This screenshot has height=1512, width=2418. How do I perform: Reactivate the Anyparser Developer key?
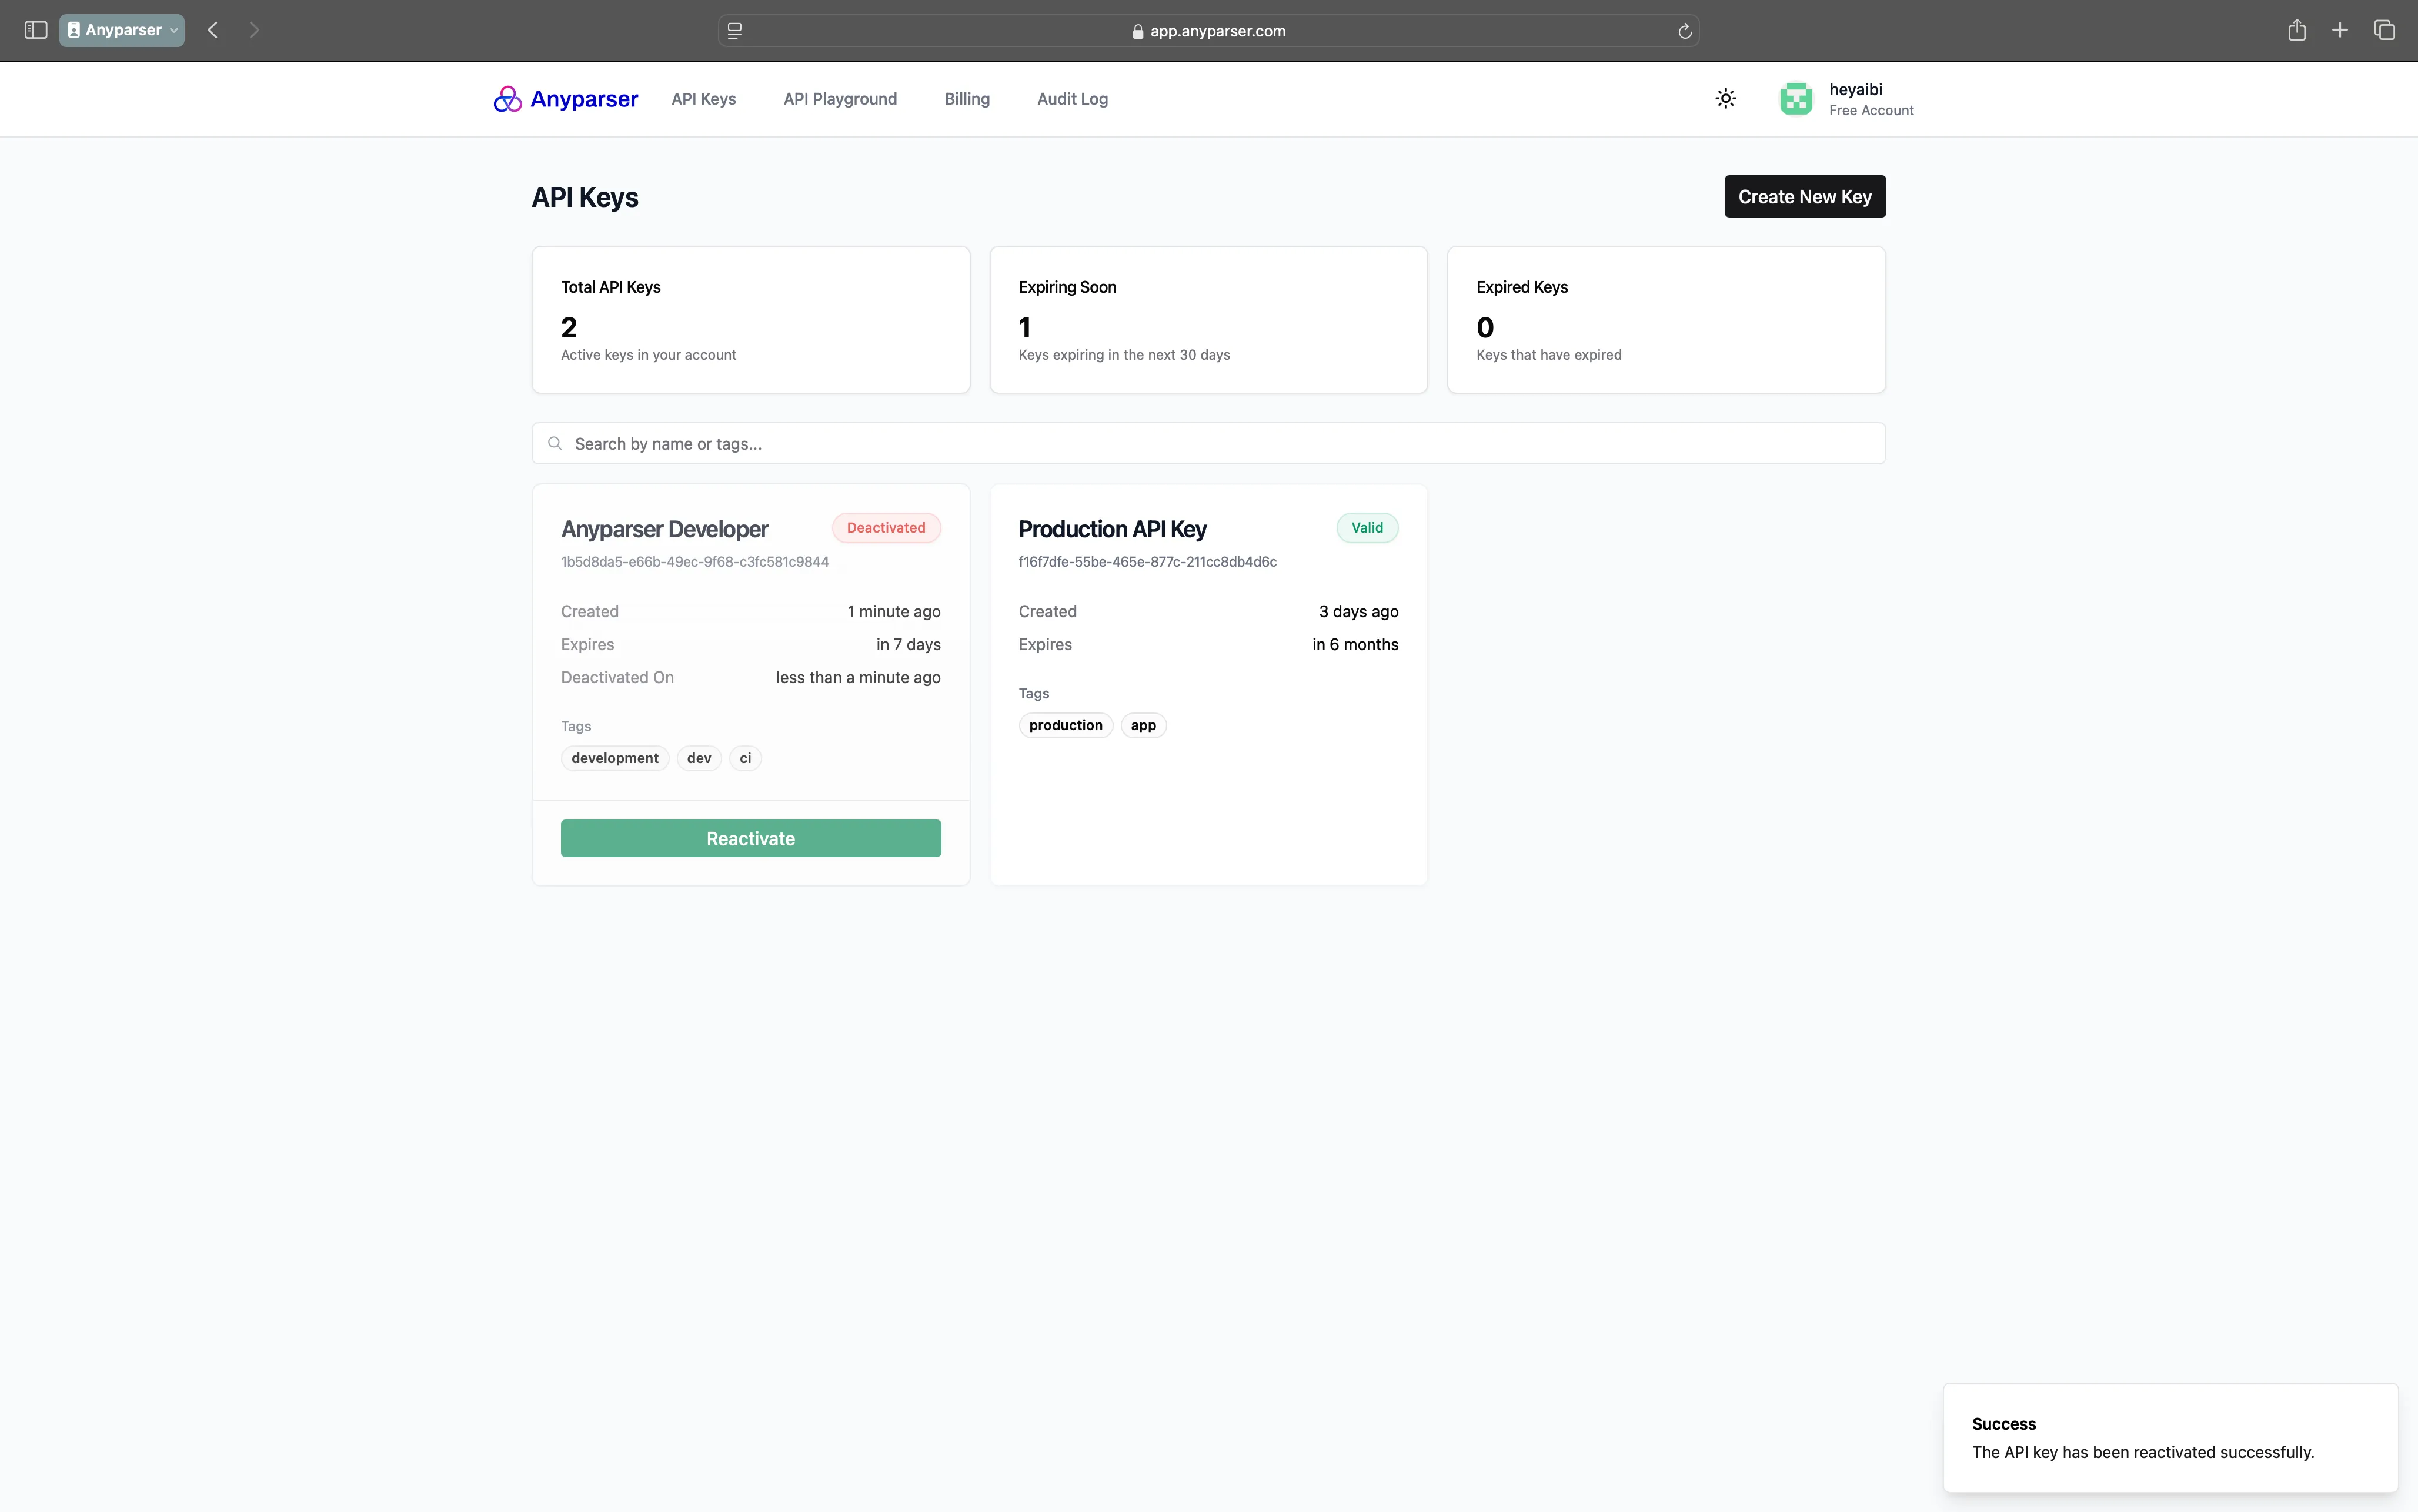[750, 838]
